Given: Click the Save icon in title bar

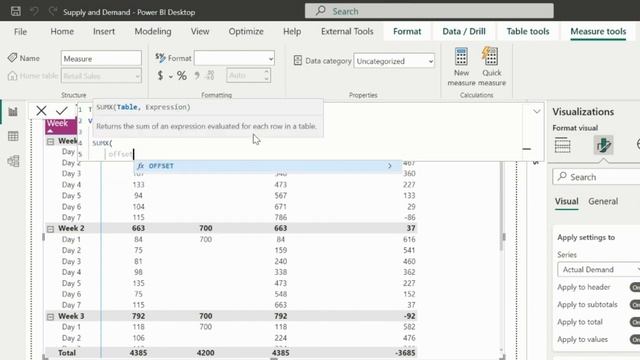Looking at the screenshot, I should (16, 11).
